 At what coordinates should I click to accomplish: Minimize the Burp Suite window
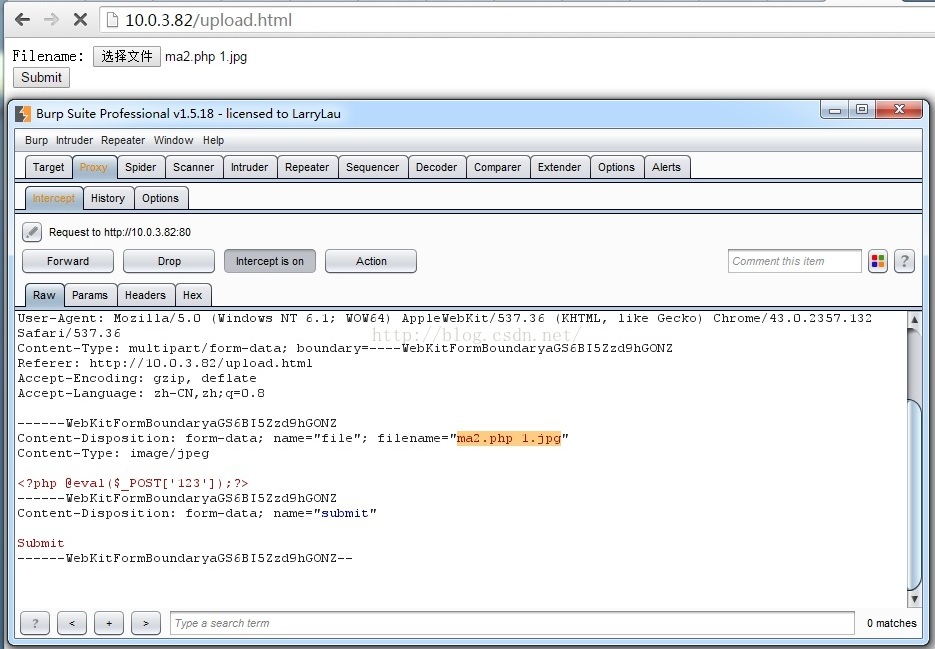pyautogui.click(x=835, y=110)
